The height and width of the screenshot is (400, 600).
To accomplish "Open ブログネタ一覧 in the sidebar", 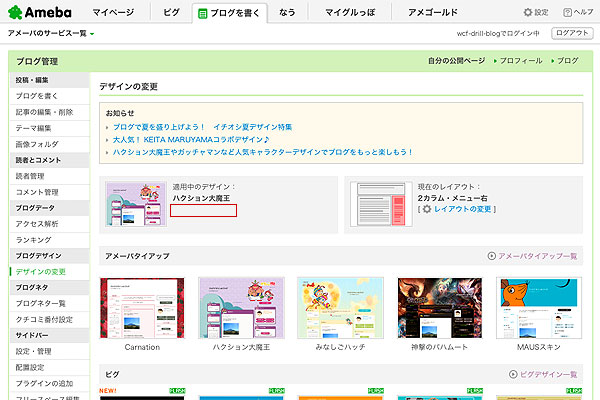I will pyautogui.click(x=50, y=303).
